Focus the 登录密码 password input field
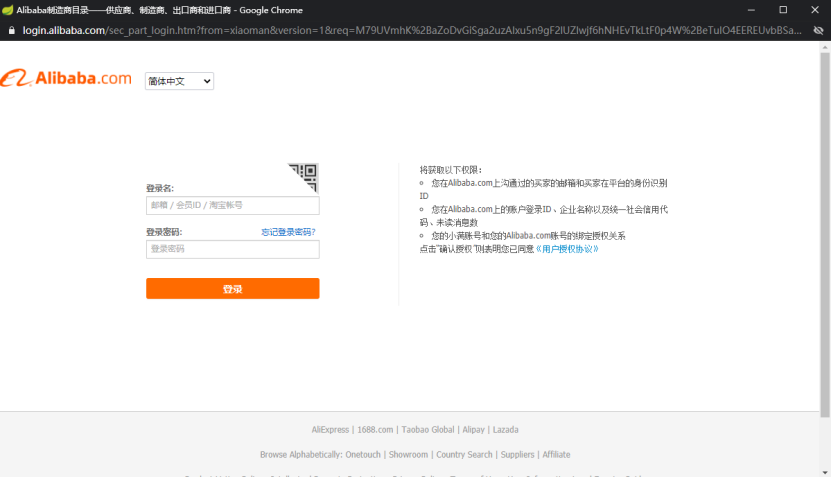Viewport: 831px width, 477px height. click(233, 249)
